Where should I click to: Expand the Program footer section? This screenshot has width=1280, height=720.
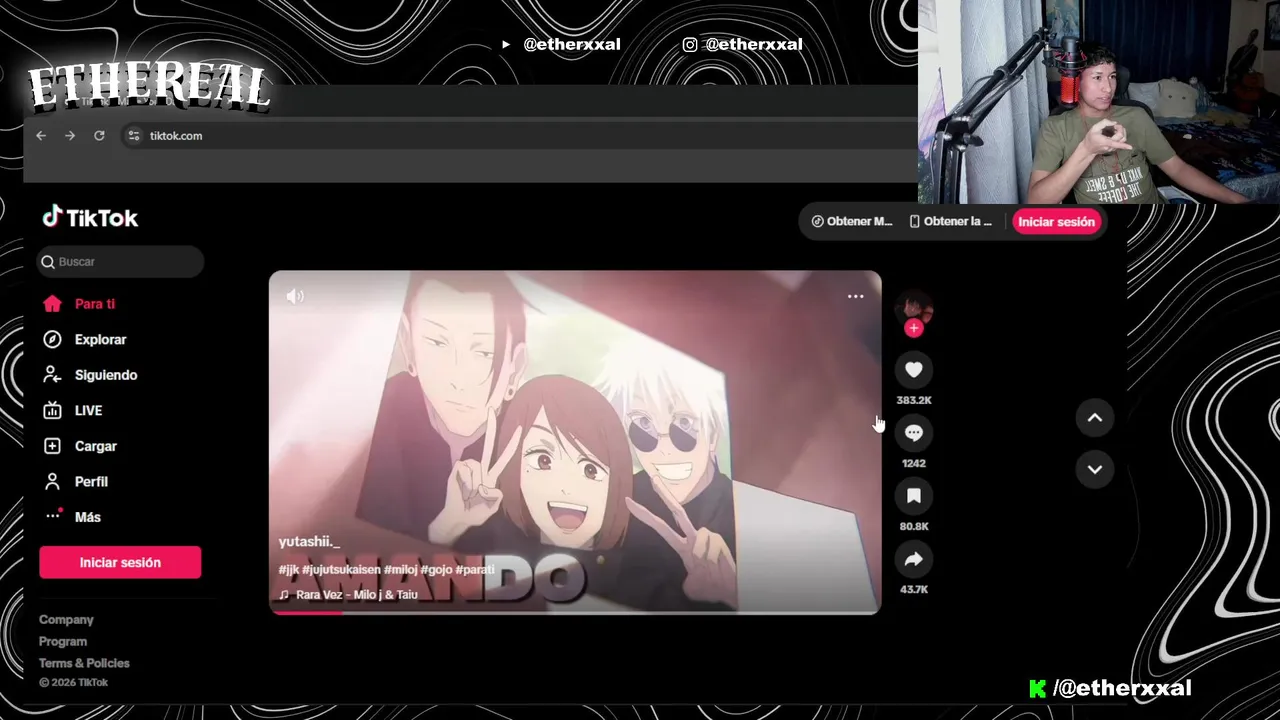63,642
